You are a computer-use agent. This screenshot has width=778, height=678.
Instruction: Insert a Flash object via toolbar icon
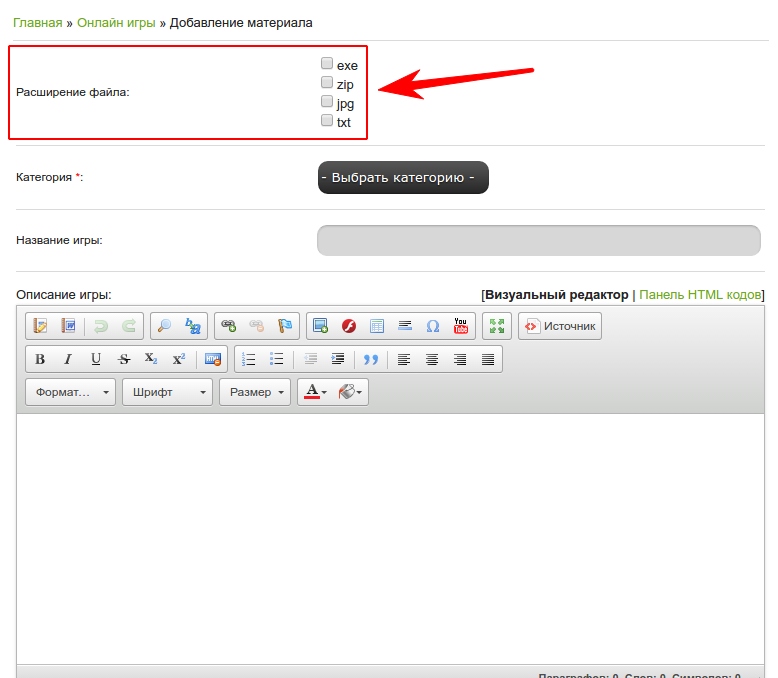click(x=349, y=326)
